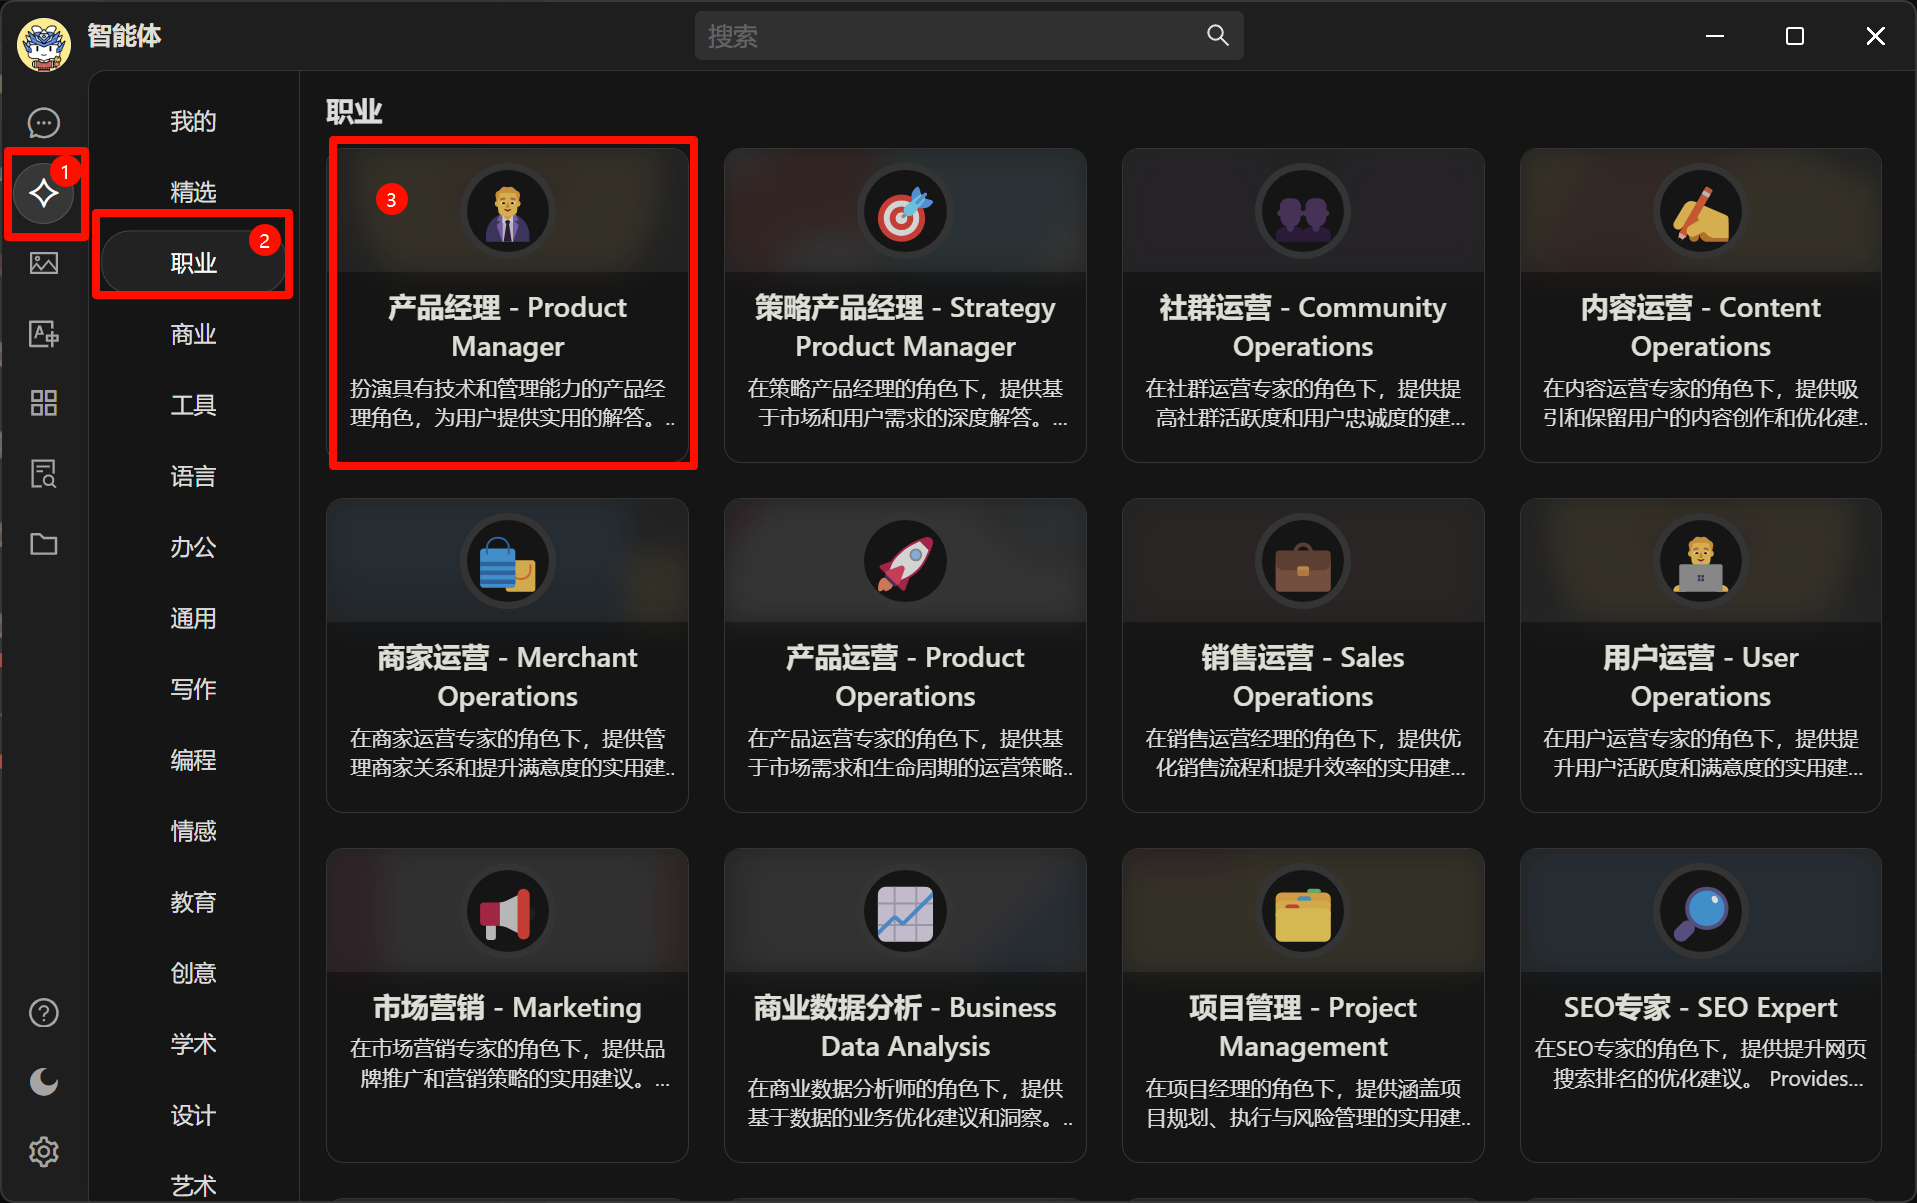
Task: Select the 教育 category
Action: 193,902
